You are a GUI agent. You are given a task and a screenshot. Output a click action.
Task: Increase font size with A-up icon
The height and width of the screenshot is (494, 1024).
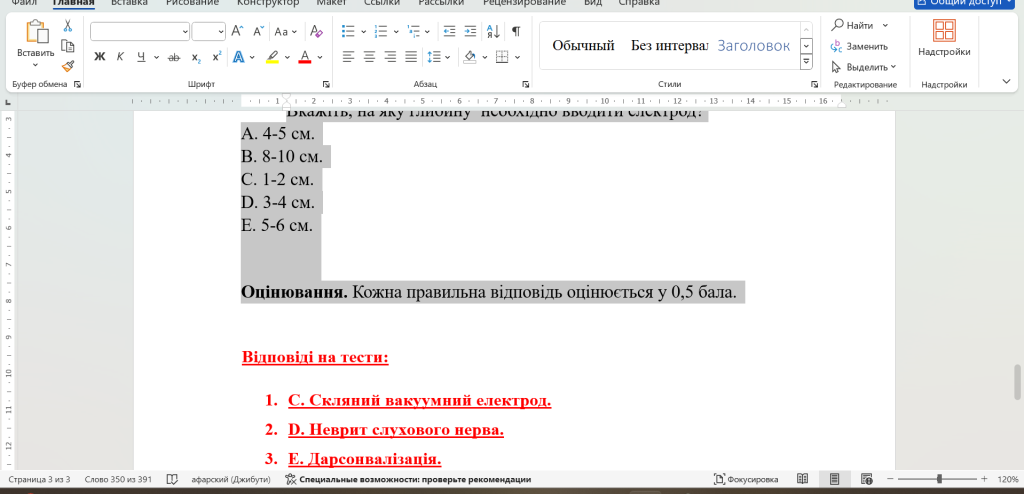click(238, 31)
